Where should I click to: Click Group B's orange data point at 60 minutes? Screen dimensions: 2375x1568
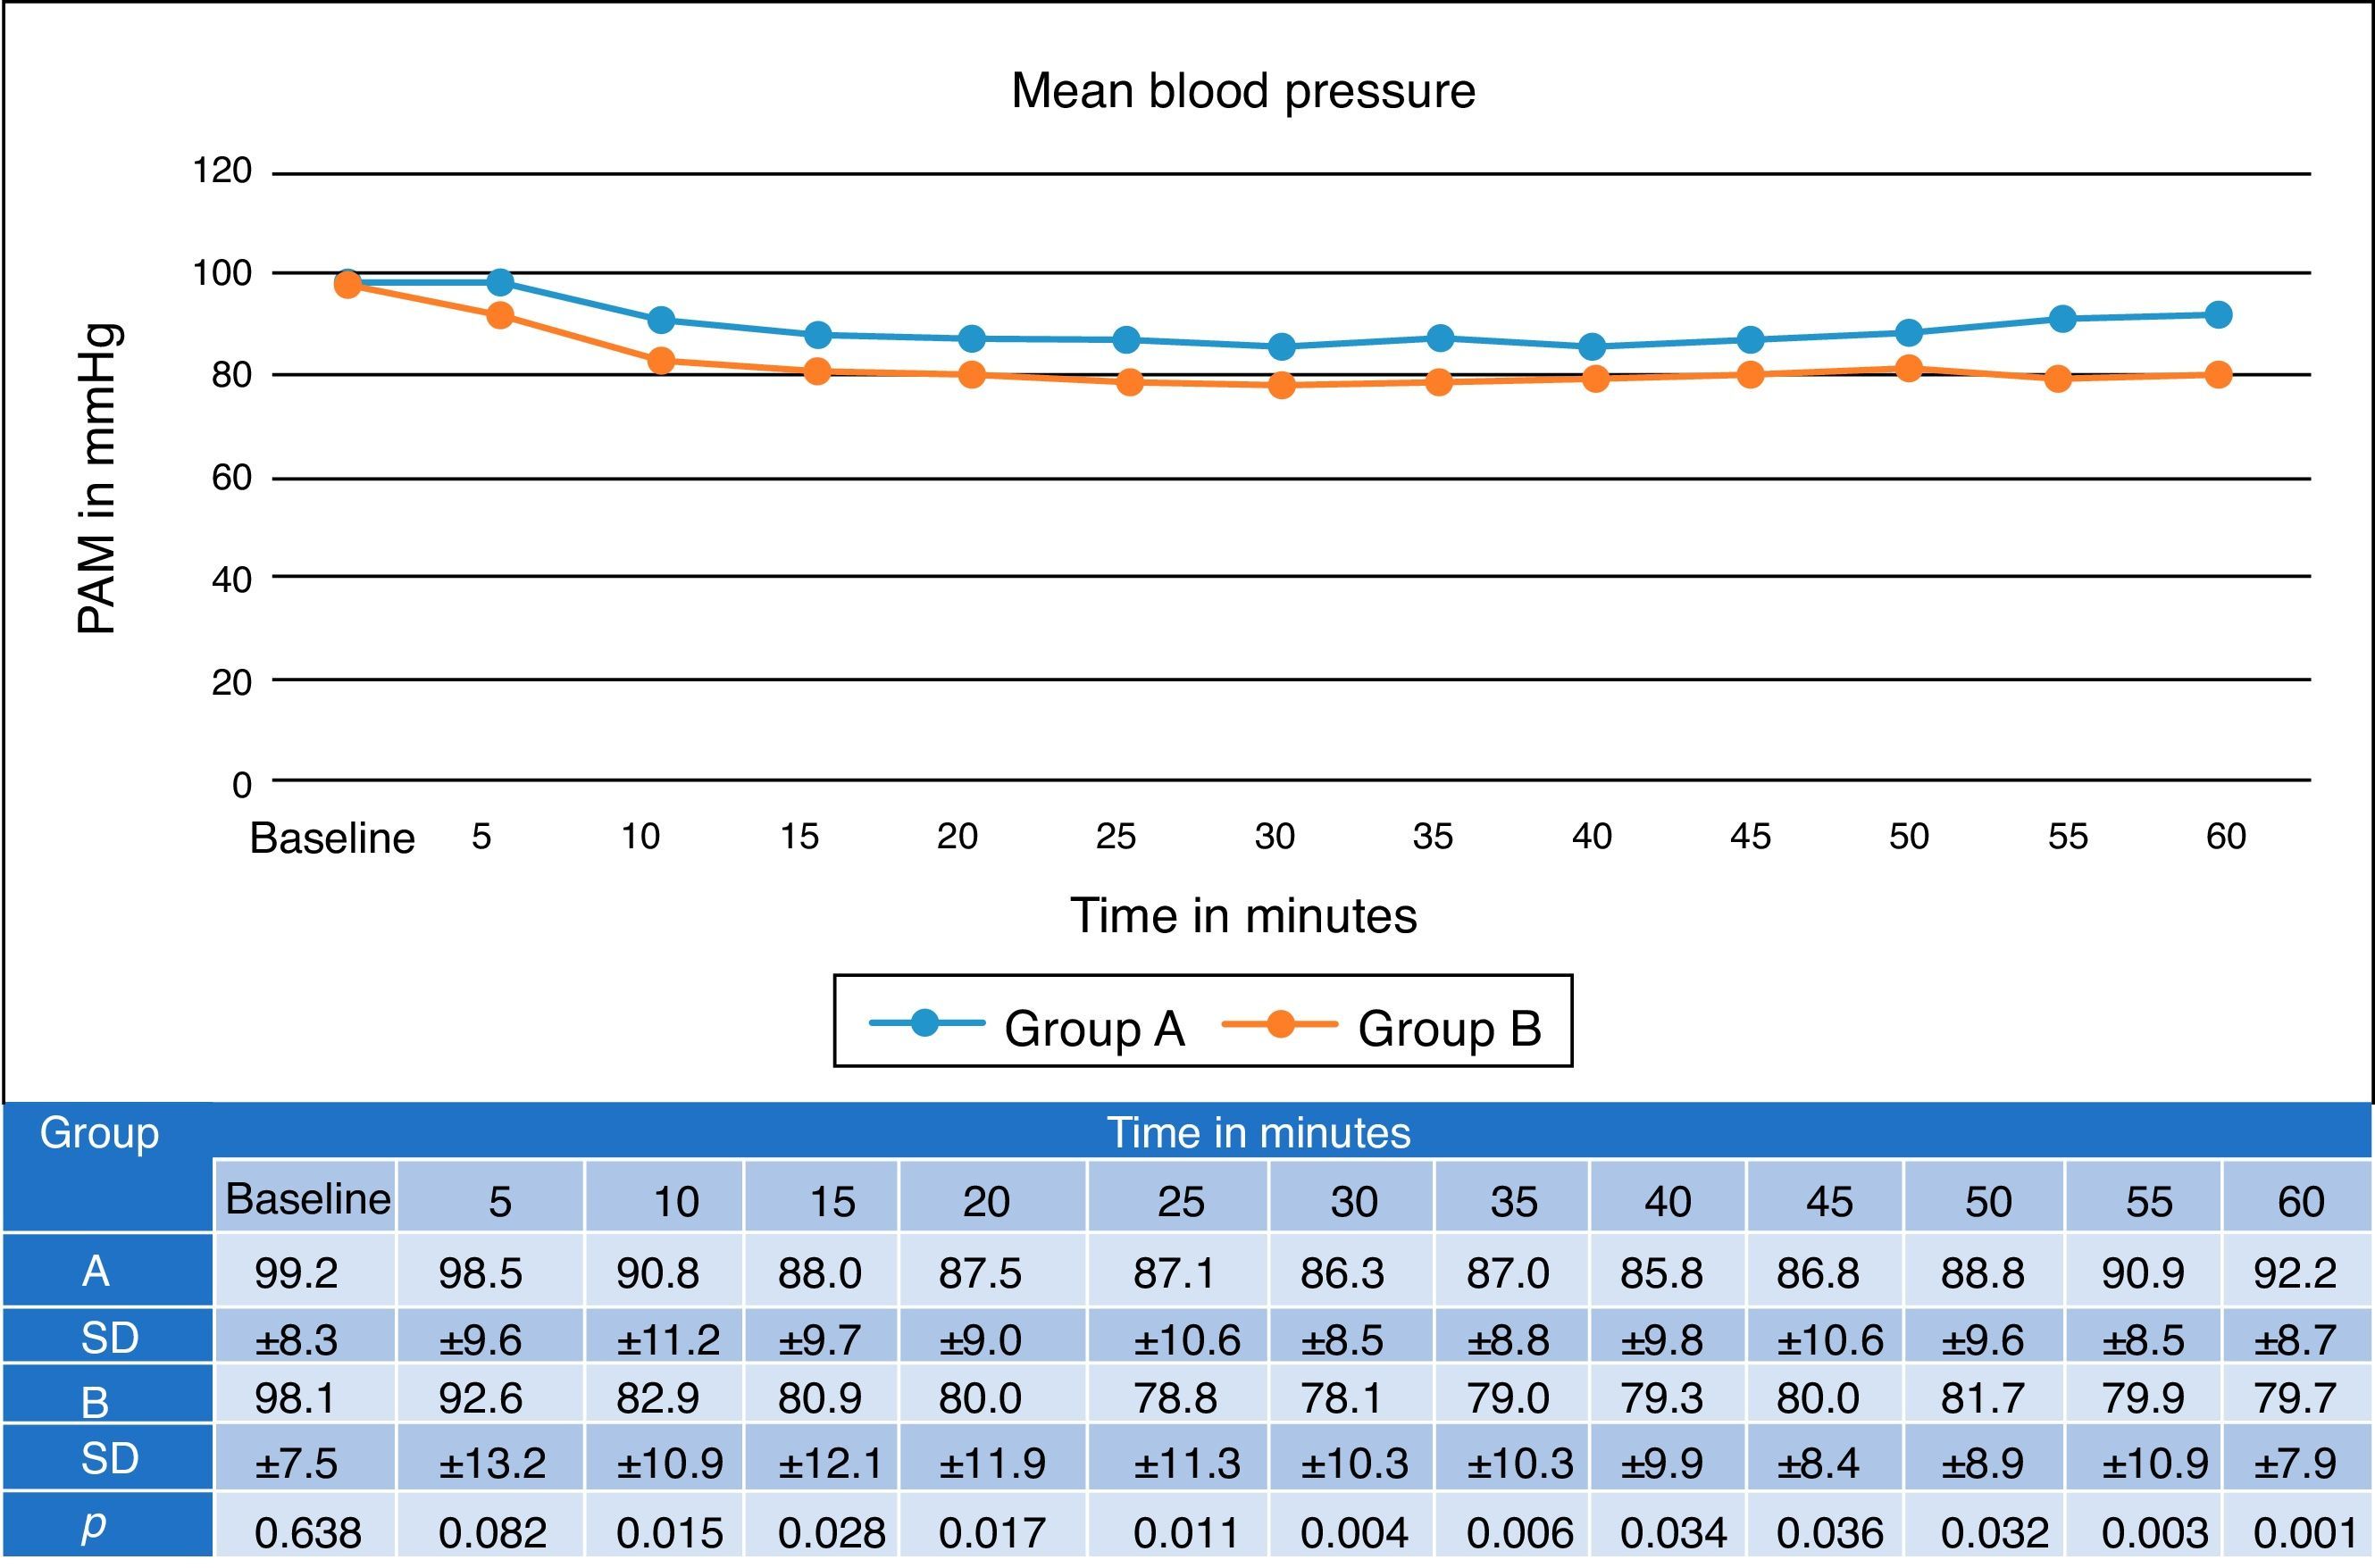pos(2217,375)
